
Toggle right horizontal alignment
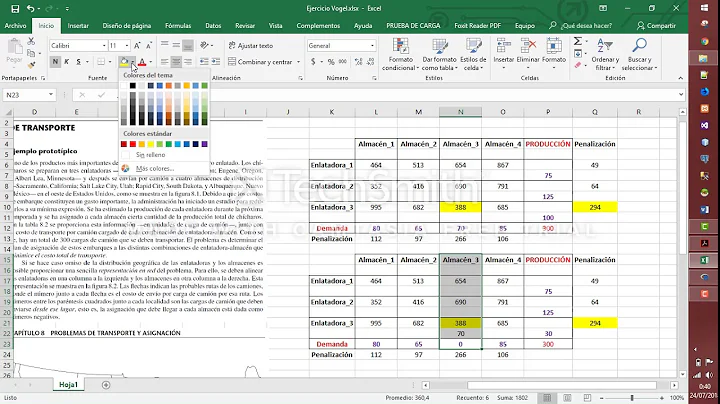(x=187, y=62)
